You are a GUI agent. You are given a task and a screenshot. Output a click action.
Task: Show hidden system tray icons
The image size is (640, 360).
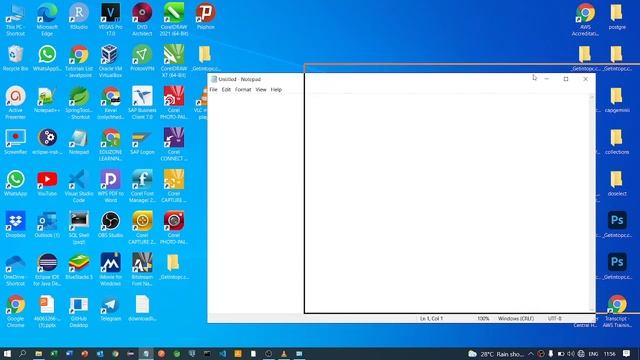pyautogui.click(x=531, y=354)
